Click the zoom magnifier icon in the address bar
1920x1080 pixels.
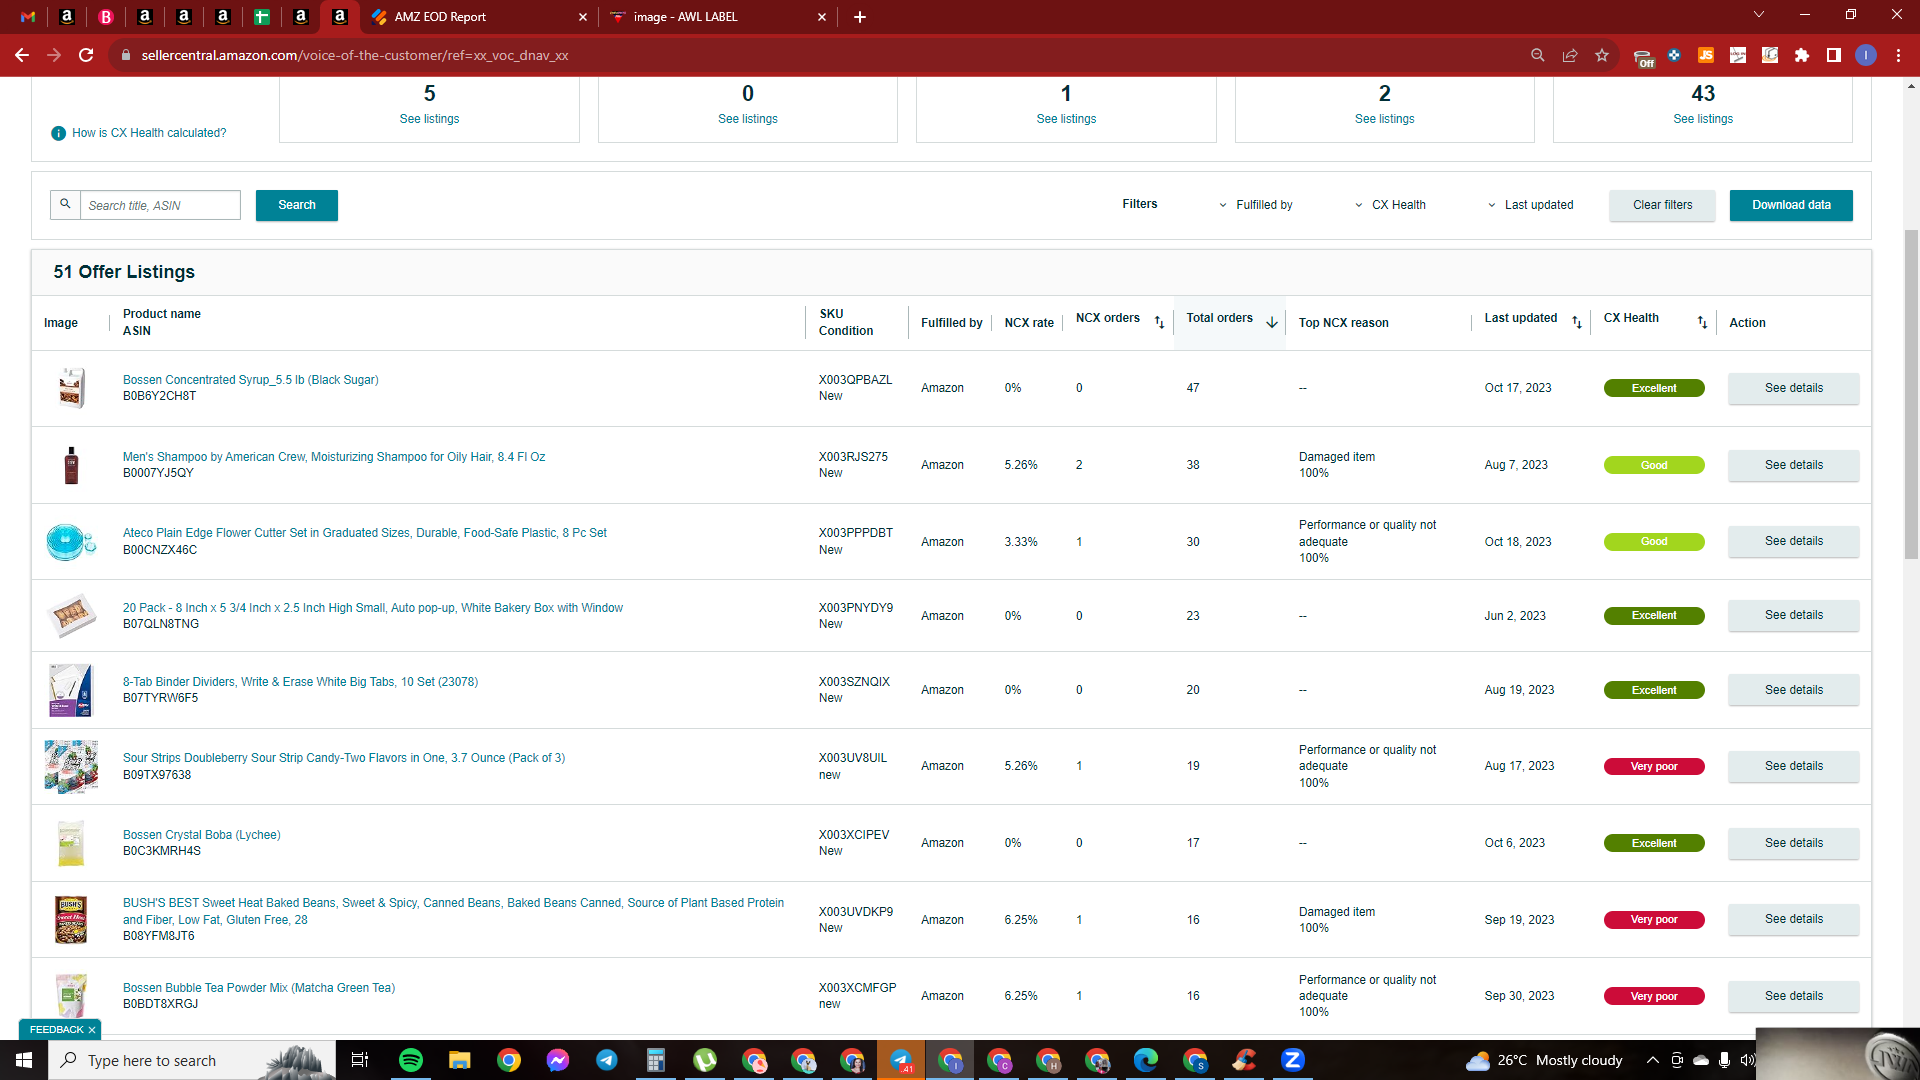(x=1538, y=55)
